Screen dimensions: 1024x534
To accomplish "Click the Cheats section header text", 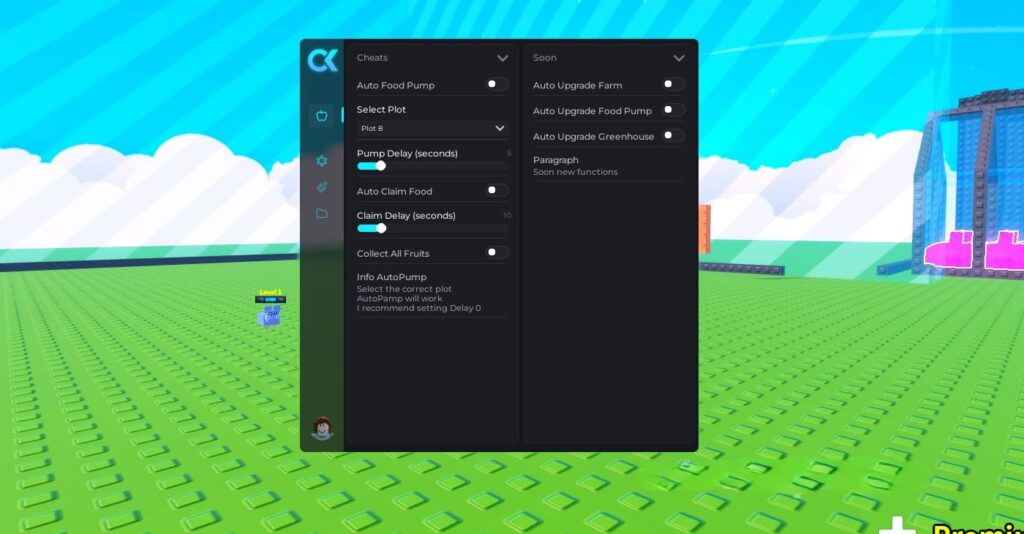I will point(372,57).
